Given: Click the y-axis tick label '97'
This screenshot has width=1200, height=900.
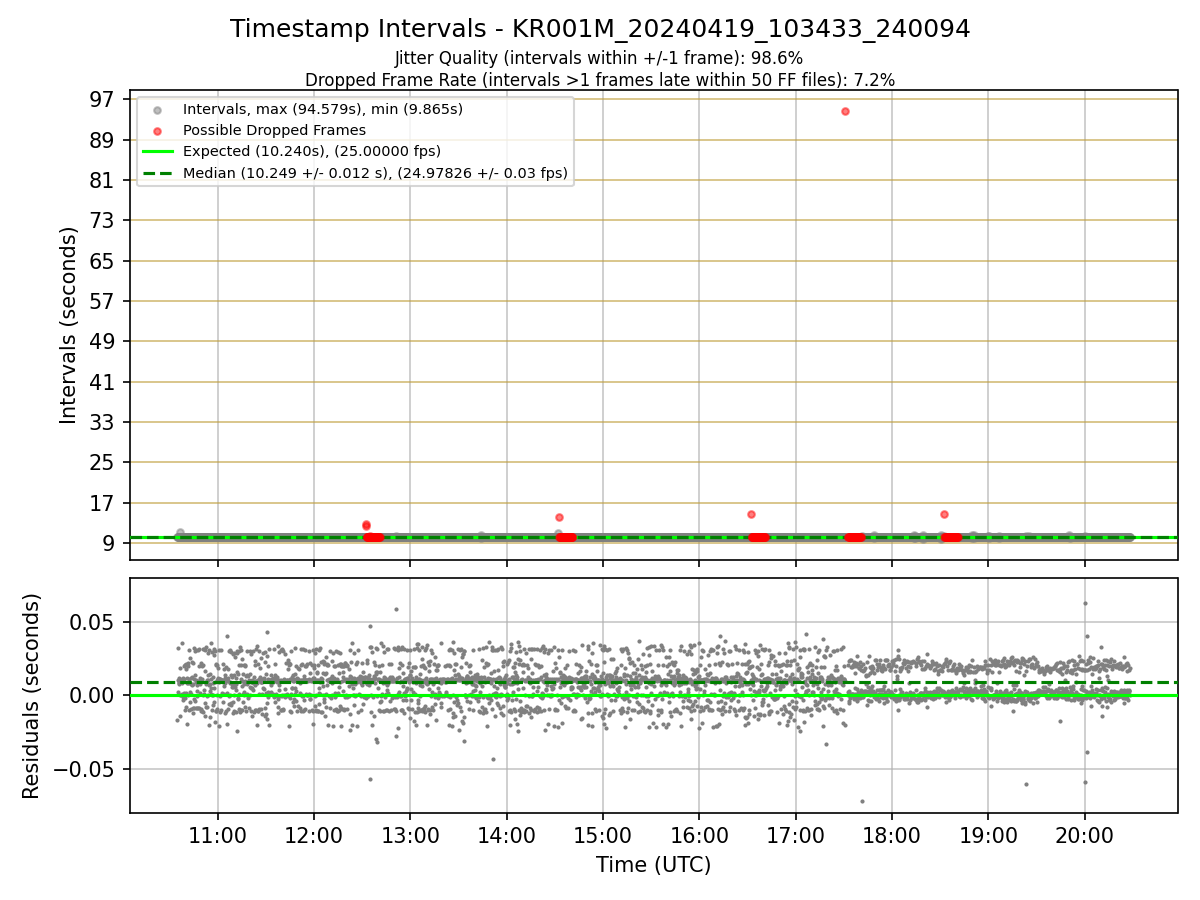Looking at the screenshot, I should [x=103, y=99].
